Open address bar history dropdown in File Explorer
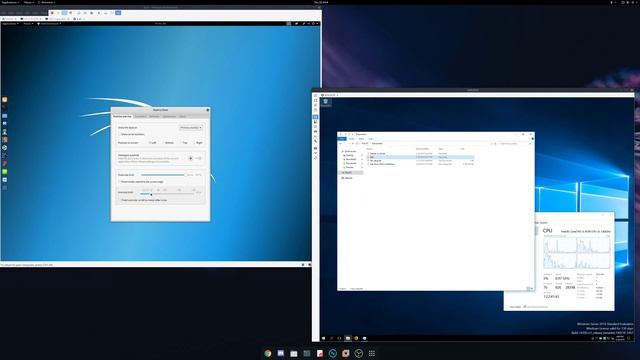This screenshot has width=640, height=360. (x=491, y=143)
